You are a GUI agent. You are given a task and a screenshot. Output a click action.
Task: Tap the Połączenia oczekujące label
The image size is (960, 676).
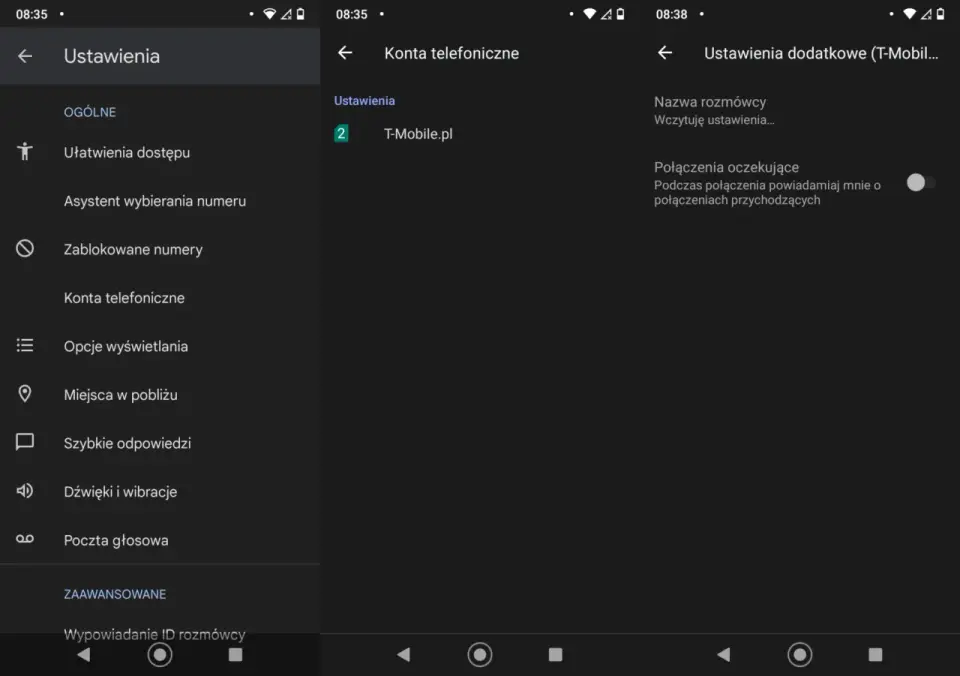[x=726, y=167]
